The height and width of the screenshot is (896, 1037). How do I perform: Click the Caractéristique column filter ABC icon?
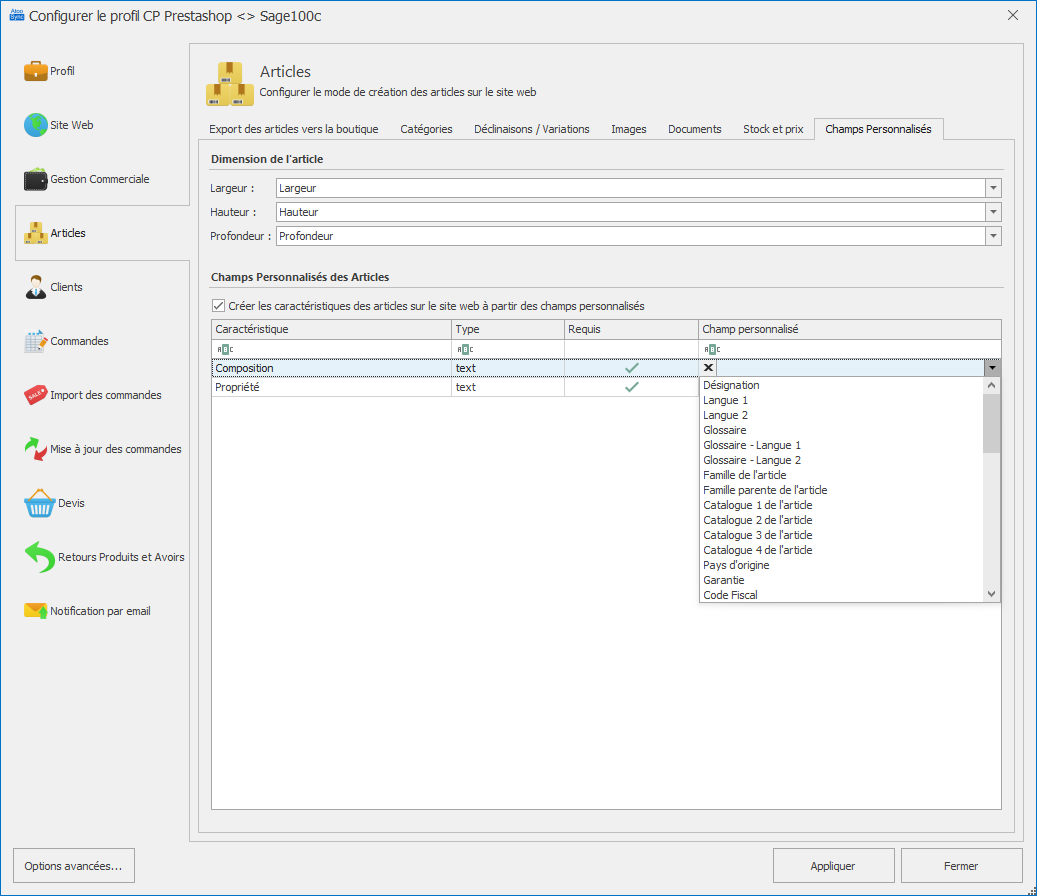coord(226,349)
